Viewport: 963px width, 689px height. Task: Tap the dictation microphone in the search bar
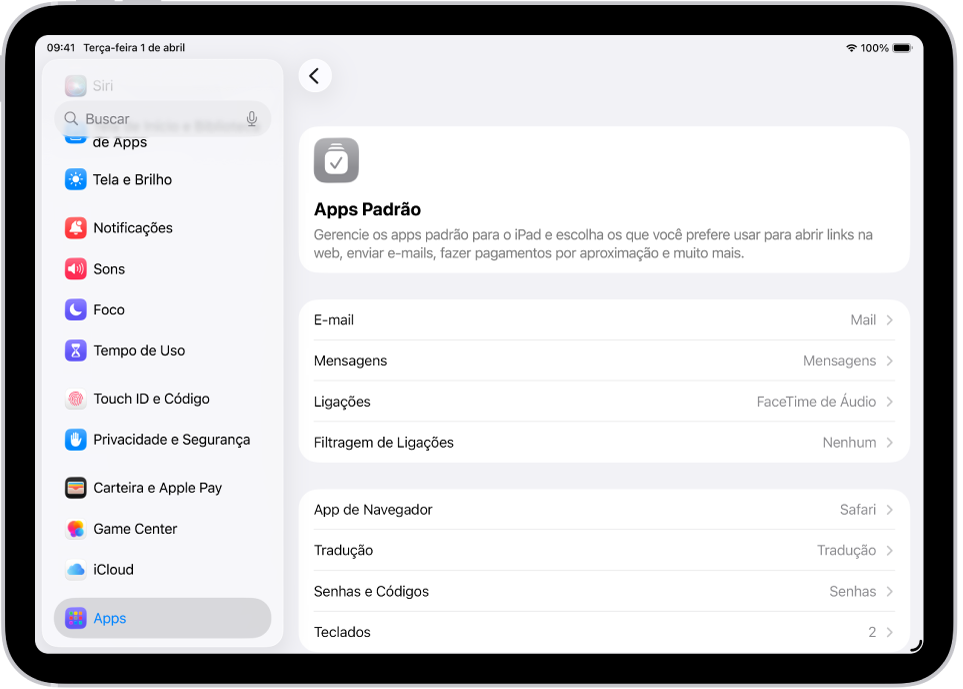click(x=252, y=118)
